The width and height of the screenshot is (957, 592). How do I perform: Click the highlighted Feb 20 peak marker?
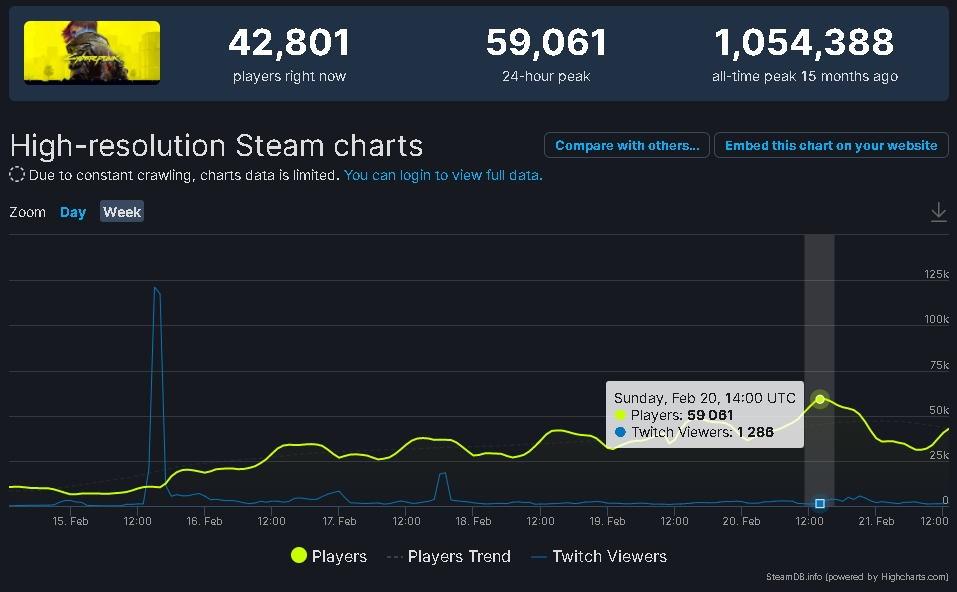coord(819,399)
